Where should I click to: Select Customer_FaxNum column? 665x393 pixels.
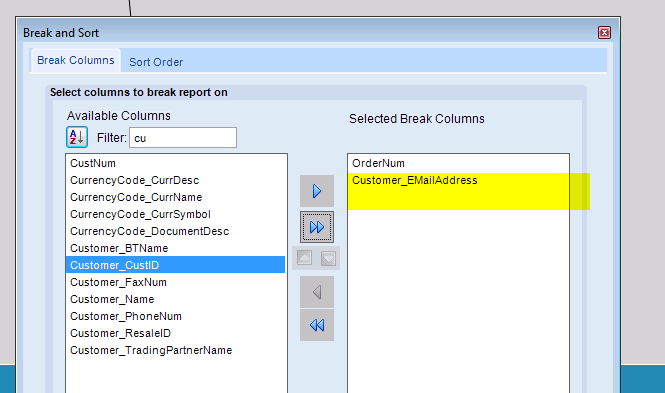(175, 282)
